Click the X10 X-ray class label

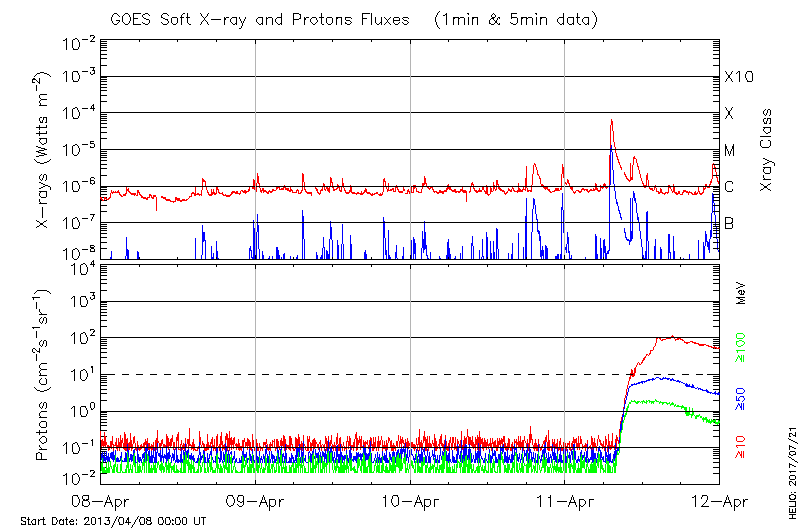[x=738, y=77]
